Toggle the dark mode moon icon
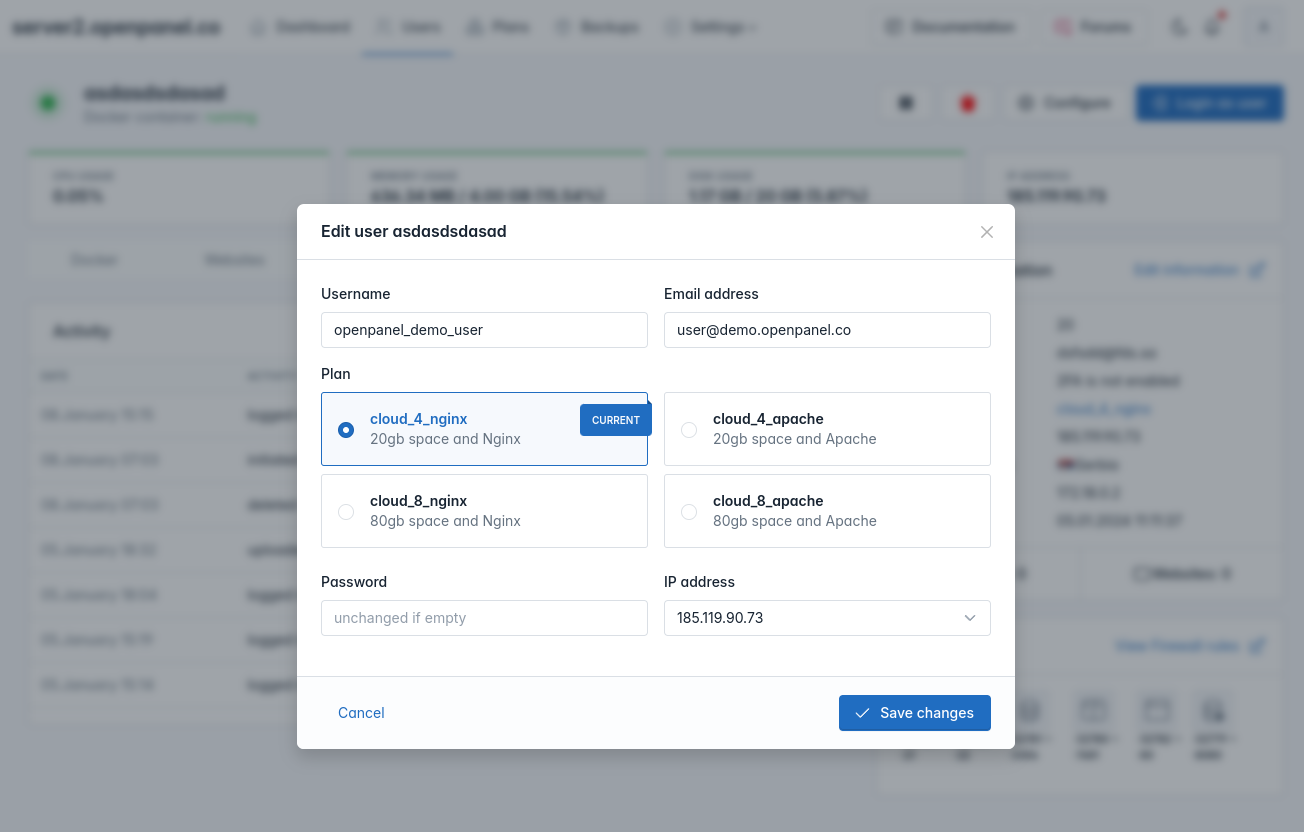Viewport: 1304px width, 832px height. tap(1180, 27)
